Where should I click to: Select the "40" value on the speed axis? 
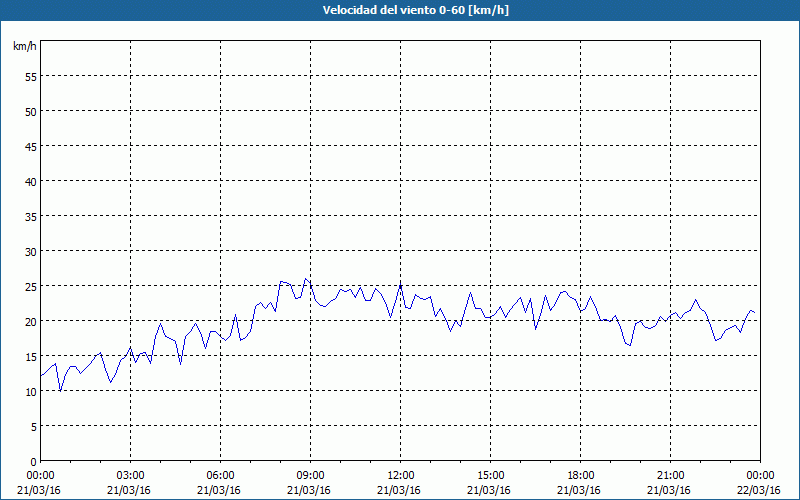31,184
